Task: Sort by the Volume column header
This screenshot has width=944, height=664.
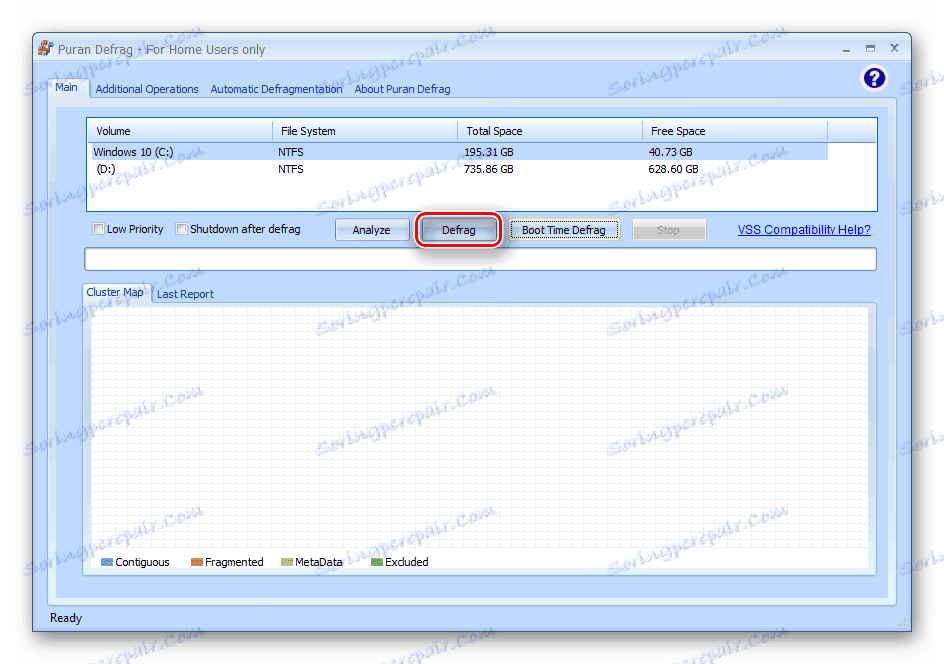Action: 180,131
